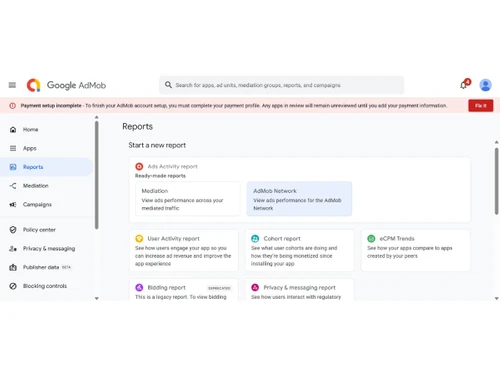This screenshot has height=375, width=500.
Task: Click the search input field
Action: (282, 85)
